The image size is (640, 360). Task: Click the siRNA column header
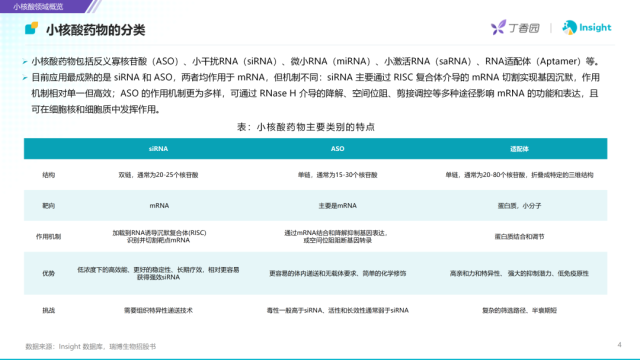[x=158, y=149]
